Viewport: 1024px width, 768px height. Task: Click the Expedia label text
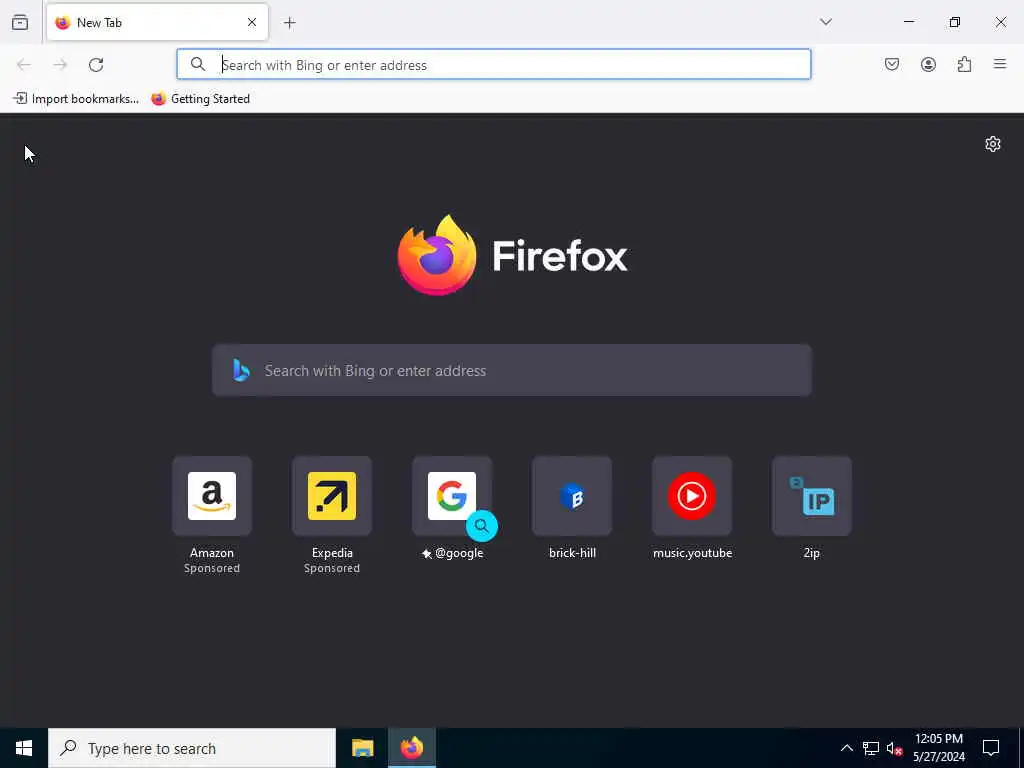(x=332, y=552)
